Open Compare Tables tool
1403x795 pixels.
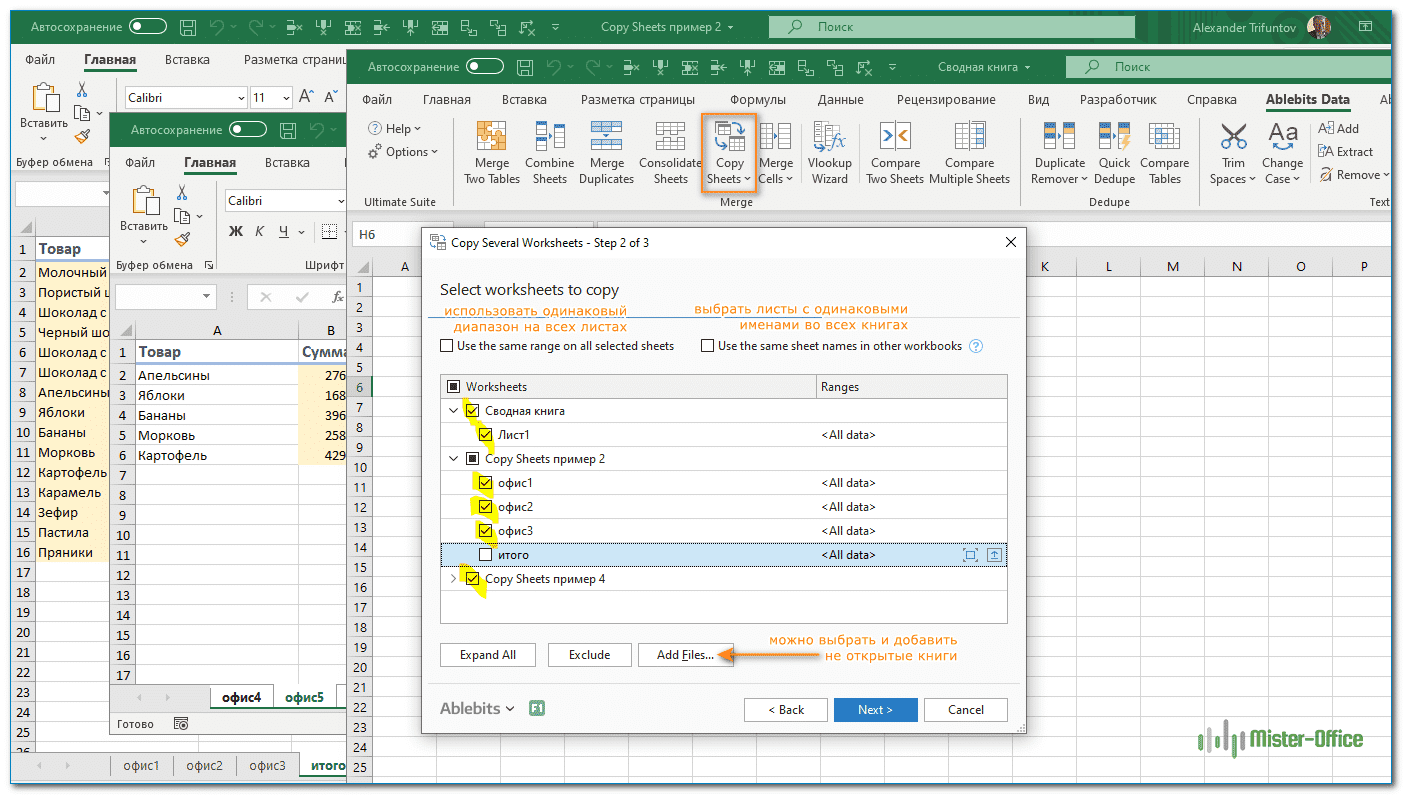[x=1165, y=153]
